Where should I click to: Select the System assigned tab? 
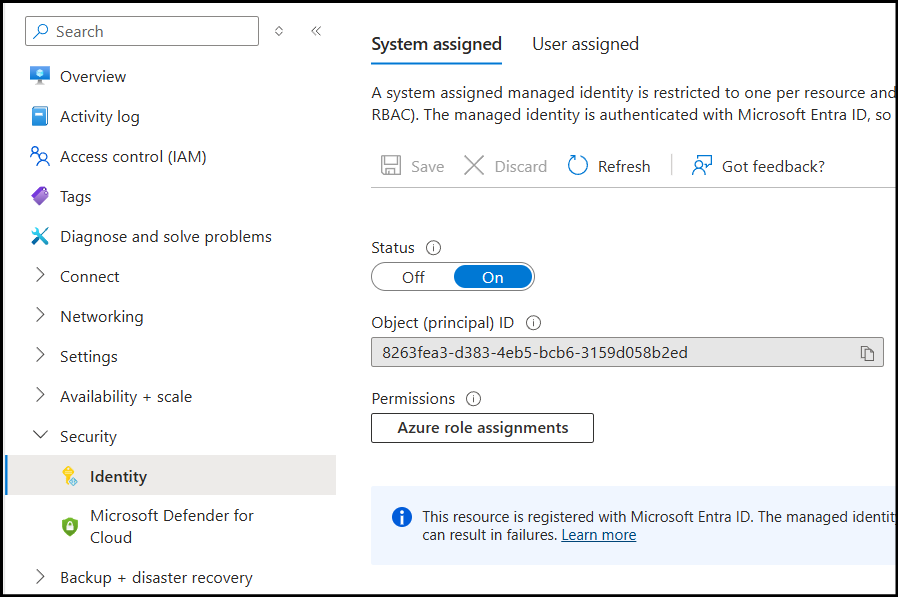coord(436,44)
